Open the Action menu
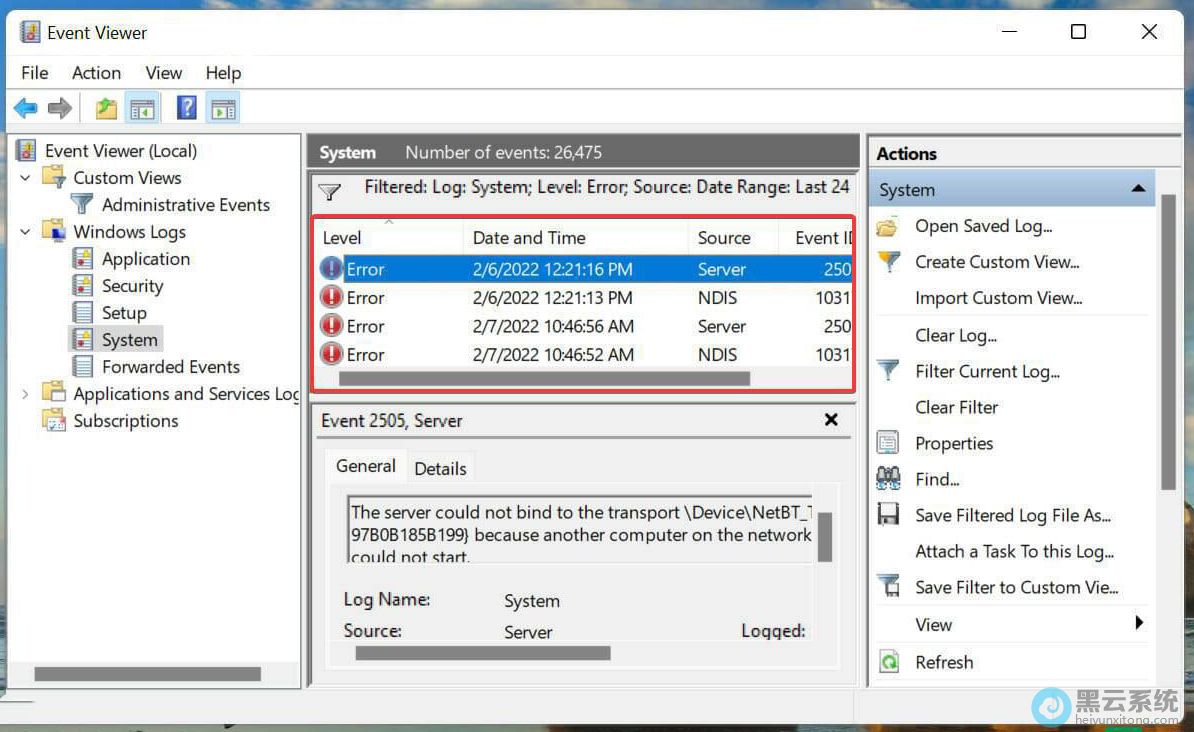 [x=96, y=73]
